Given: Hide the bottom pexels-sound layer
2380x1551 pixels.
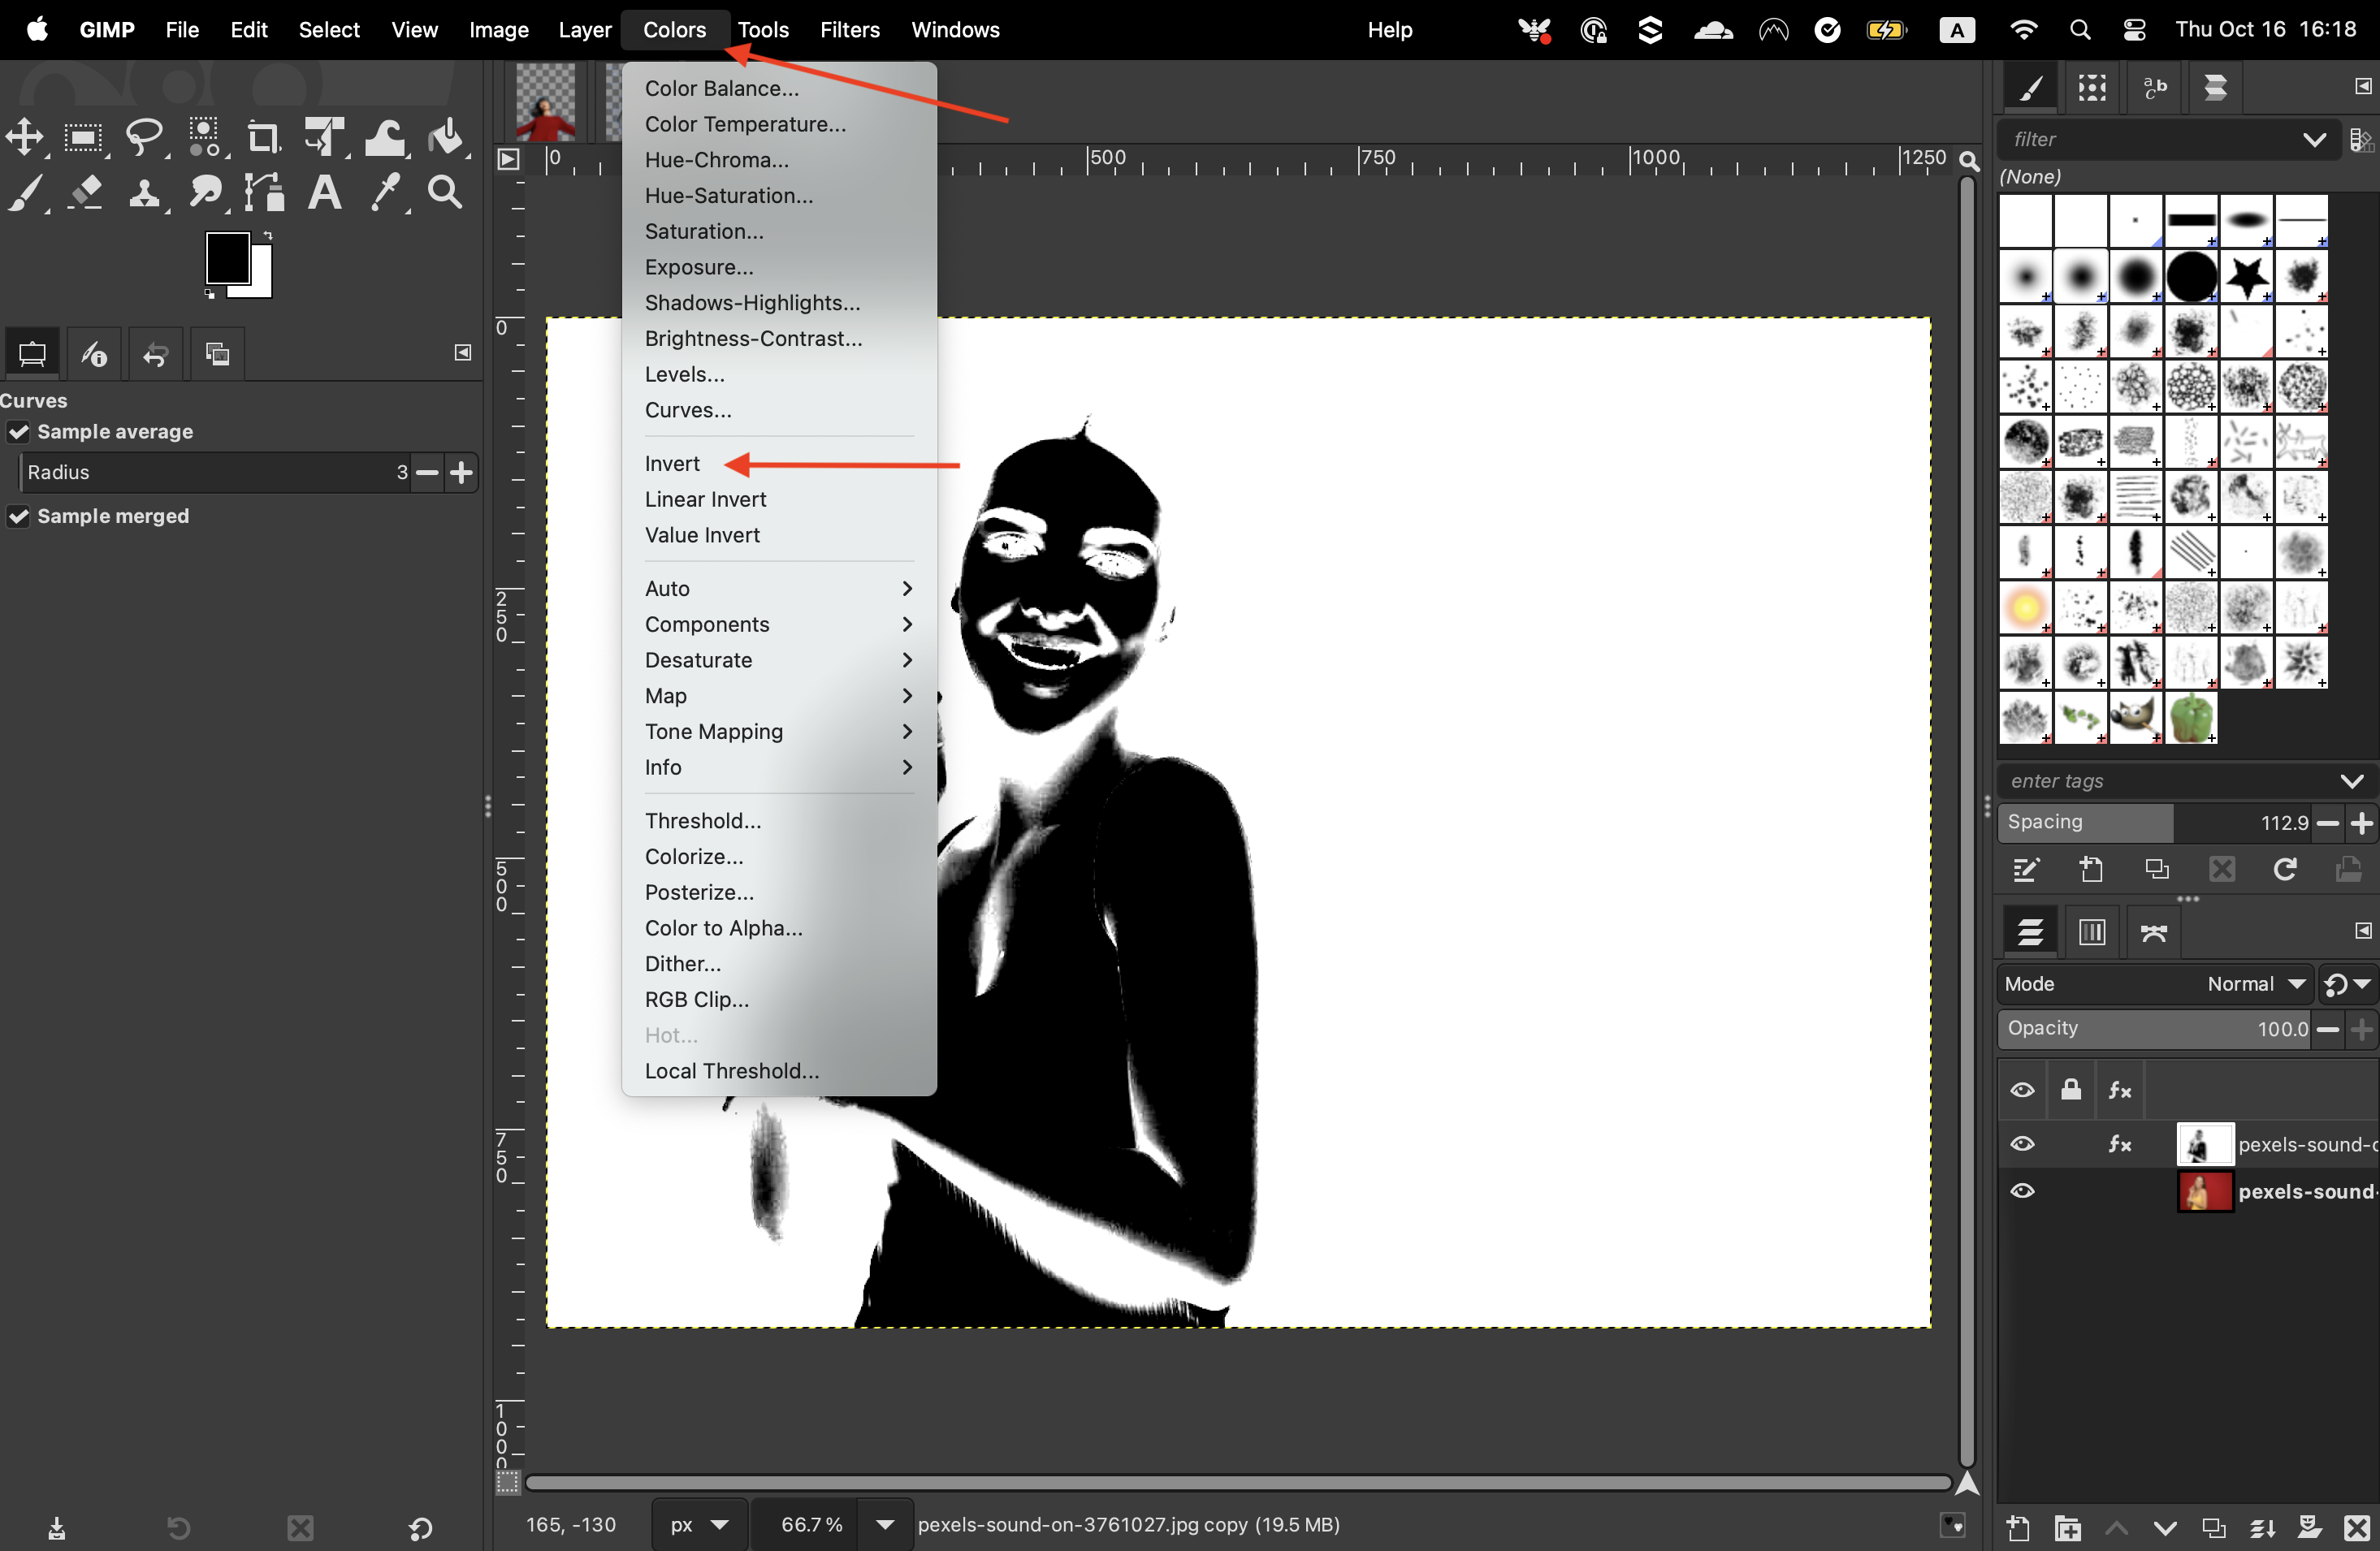Looking at the screenshot, I should [x=2022, y=1191].
